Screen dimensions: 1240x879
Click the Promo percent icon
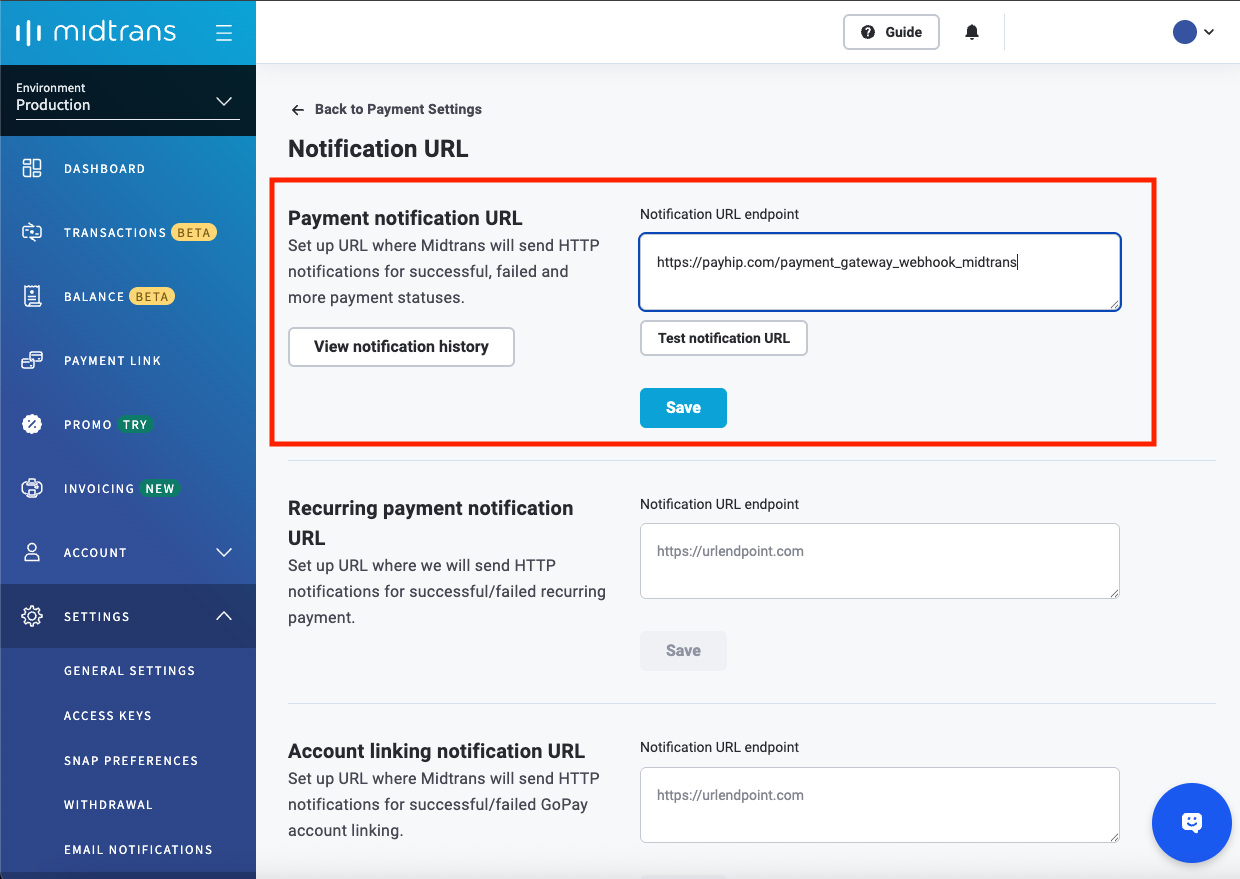click(x=32, y=424)
